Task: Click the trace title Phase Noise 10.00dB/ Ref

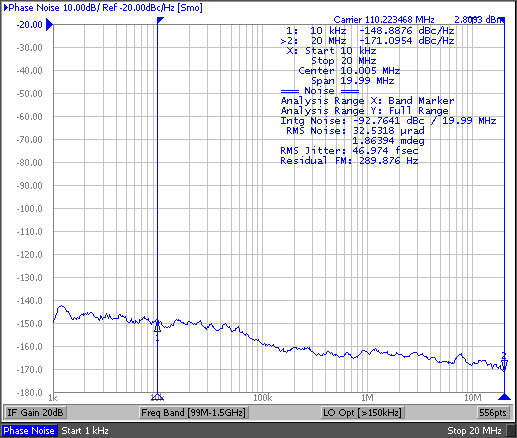Action: point(63,8)
